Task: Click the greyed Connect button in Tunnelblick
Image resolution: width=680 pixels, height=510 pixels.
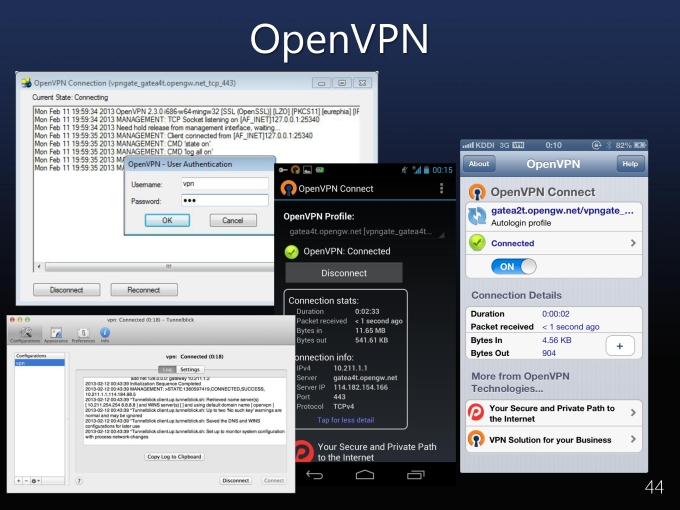Action: coord(274,481)
